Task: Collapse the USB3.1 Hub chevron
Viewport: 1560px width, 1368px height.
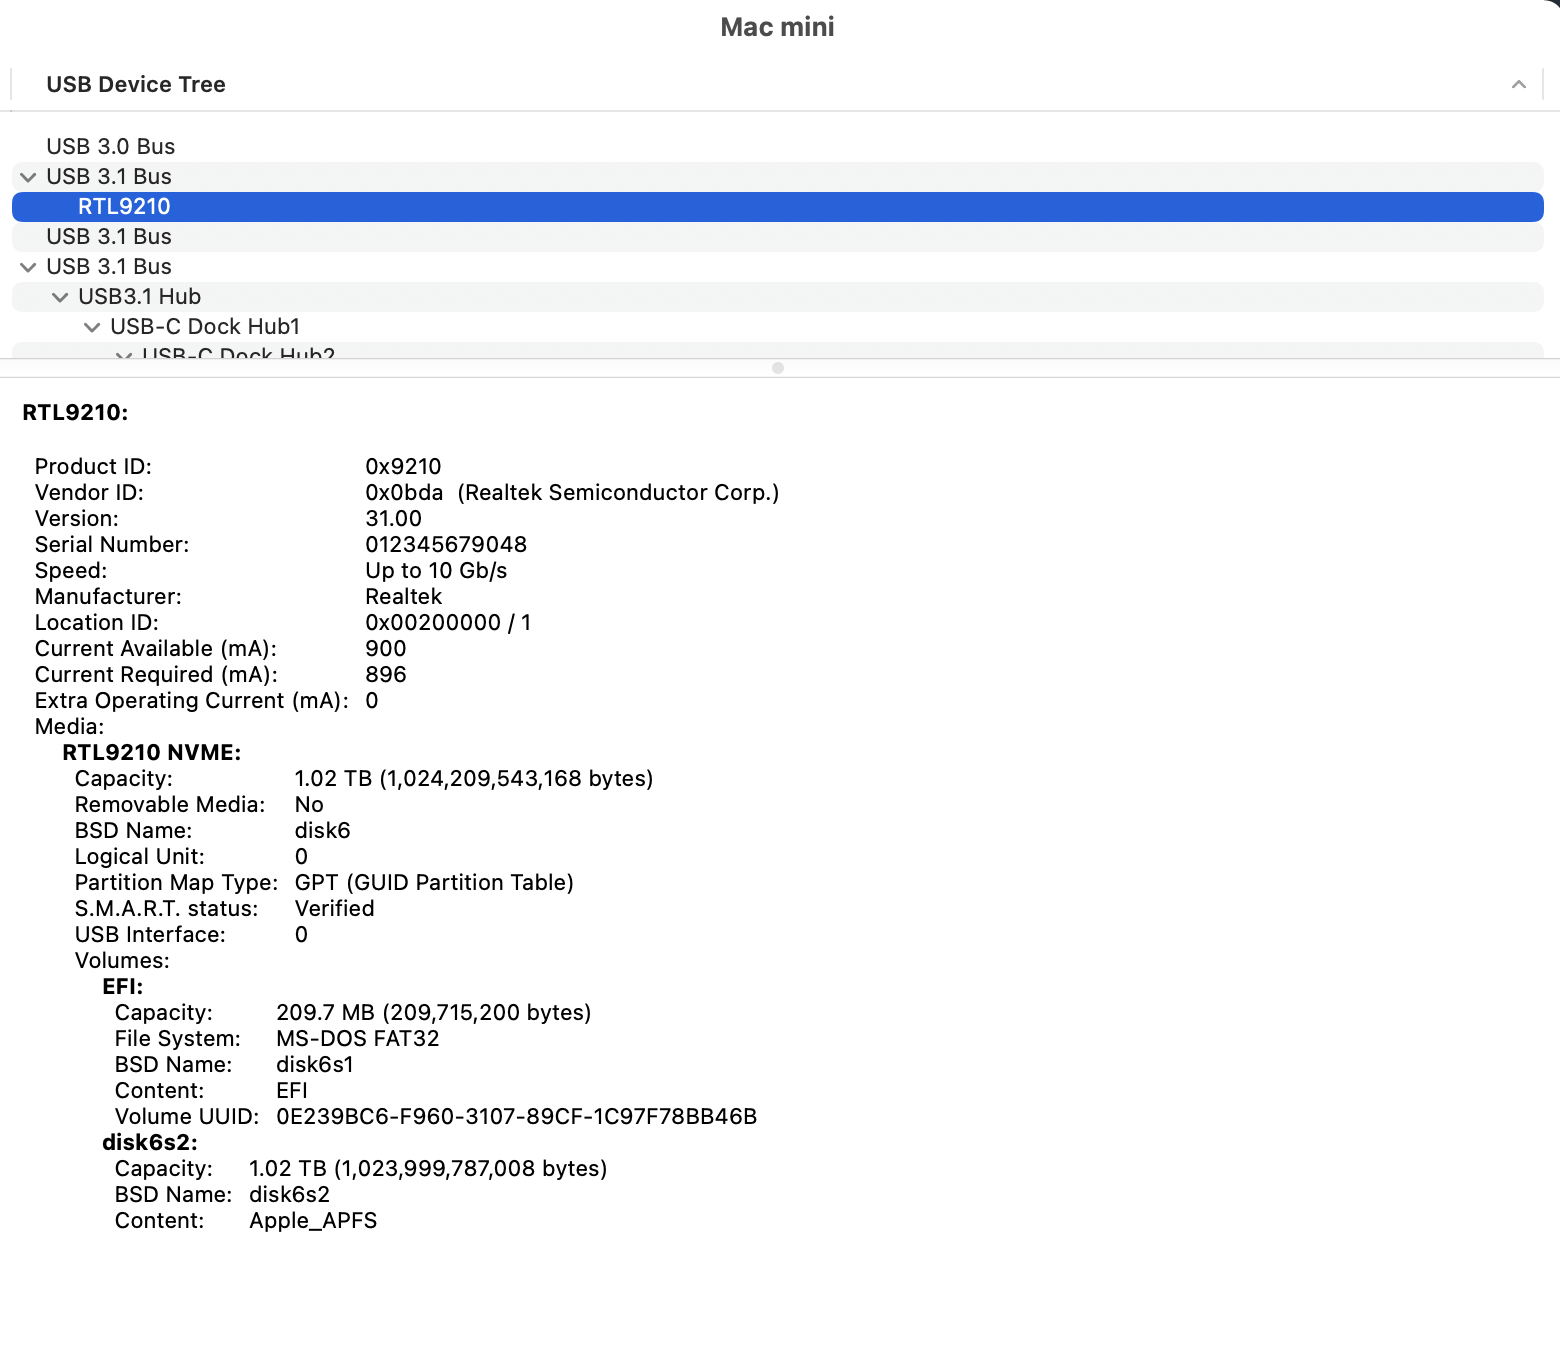Action: click(60, 297)
